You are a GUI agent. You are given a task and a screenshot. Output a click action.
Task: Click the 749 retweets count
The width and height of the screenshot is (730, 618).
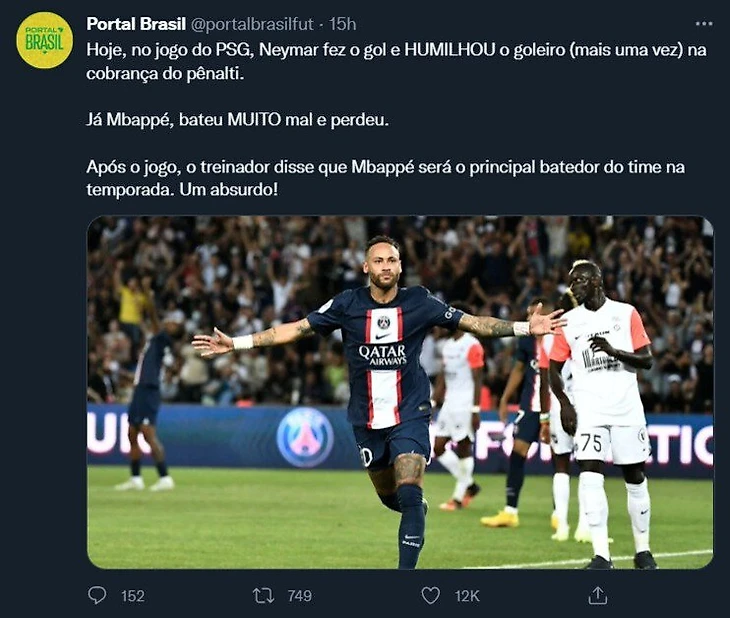click(x=299, y=596)
